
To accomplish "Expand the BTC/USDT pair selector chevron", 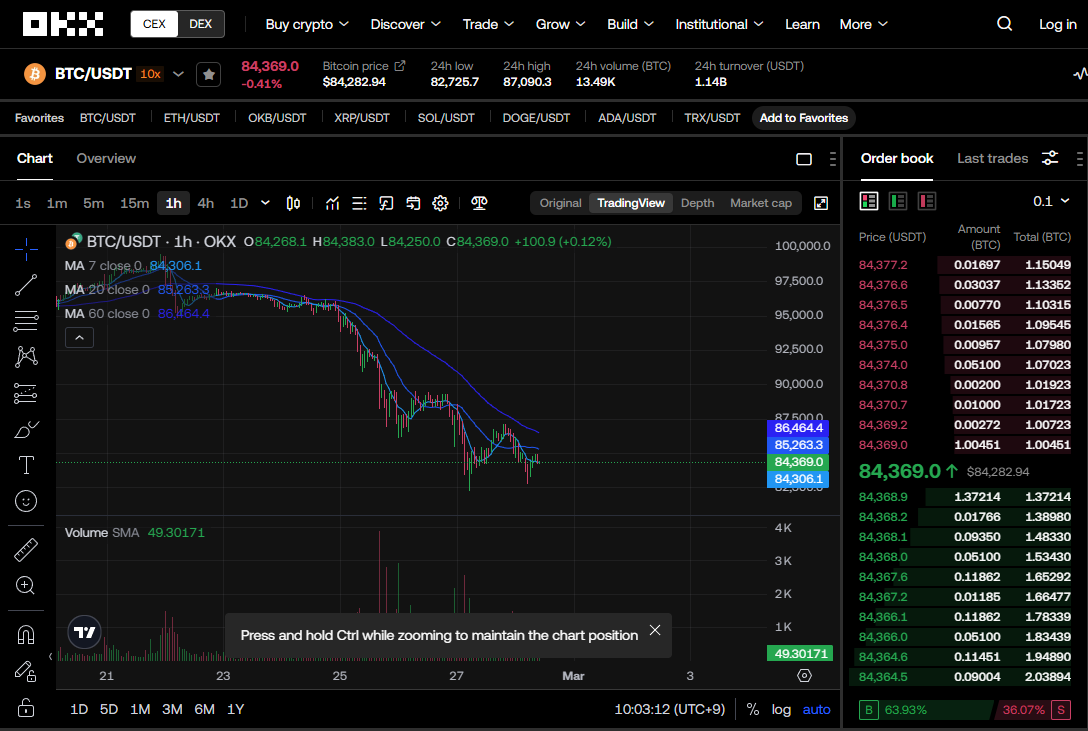I will point(178,74).
